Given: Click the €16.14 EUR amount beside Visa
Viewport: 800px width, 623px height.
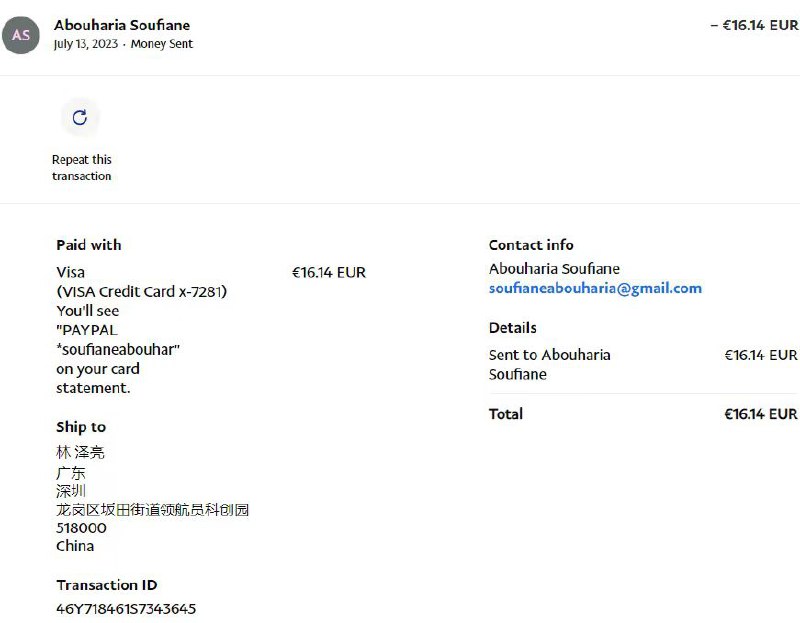Looking at the screenshot, I should (329, 272).
